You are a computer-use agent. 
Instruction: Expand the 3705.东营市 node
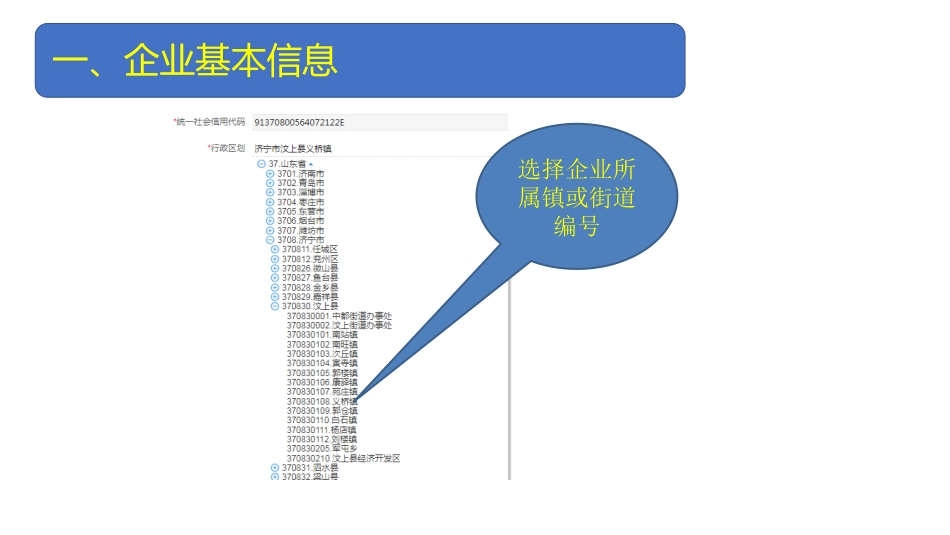(x=270, y=211)
